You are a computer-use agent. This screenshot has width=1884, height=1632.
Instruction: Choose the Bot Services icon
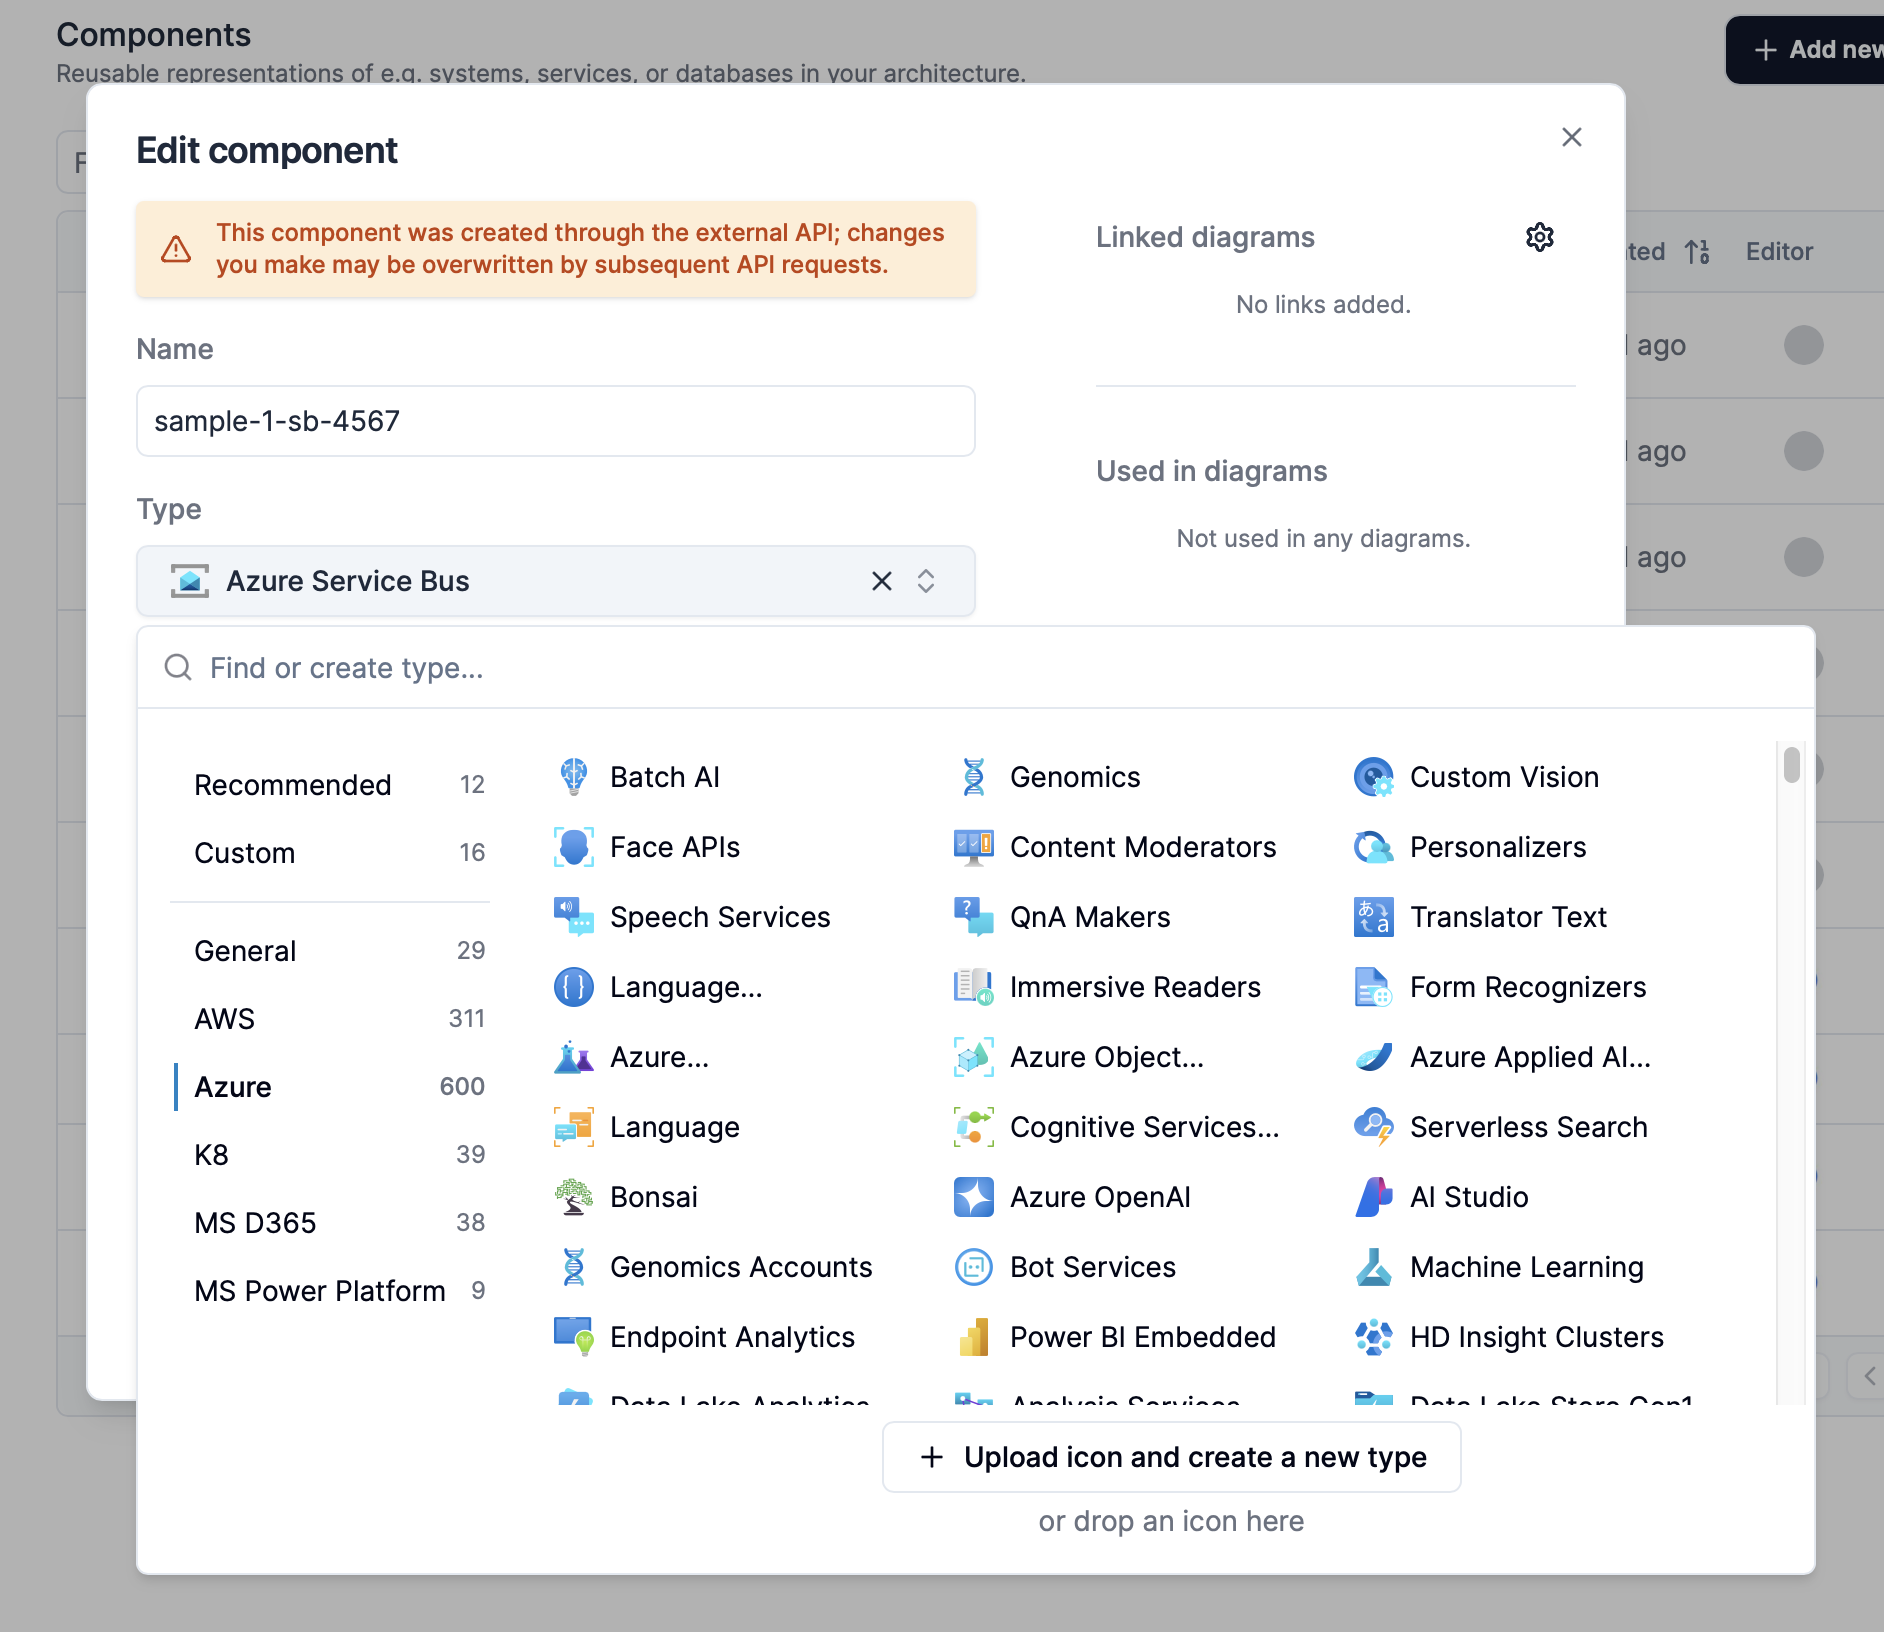point(974,1267)
